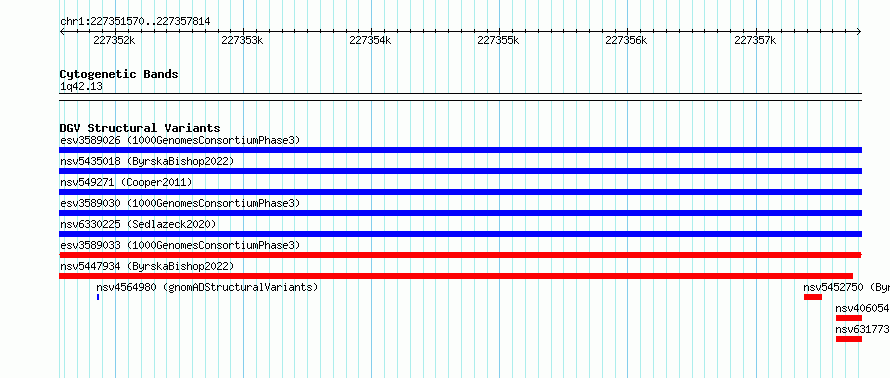Click the 1q42.13 cytogenetic band line
The image size is (890, 378).
pyautogui.click(x=460, y=97)
